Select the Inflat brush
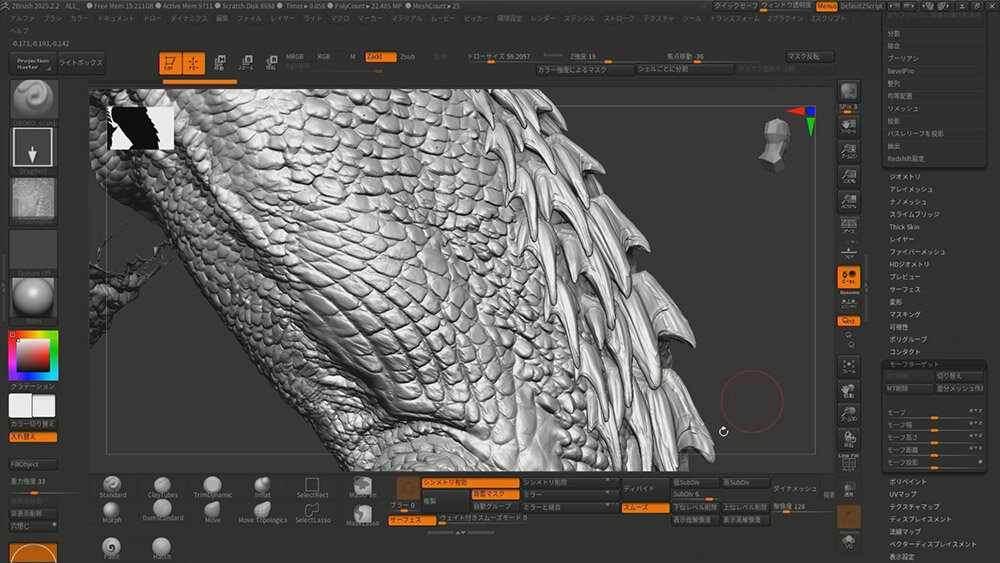1000x563 pixels. tap(263, 487)
